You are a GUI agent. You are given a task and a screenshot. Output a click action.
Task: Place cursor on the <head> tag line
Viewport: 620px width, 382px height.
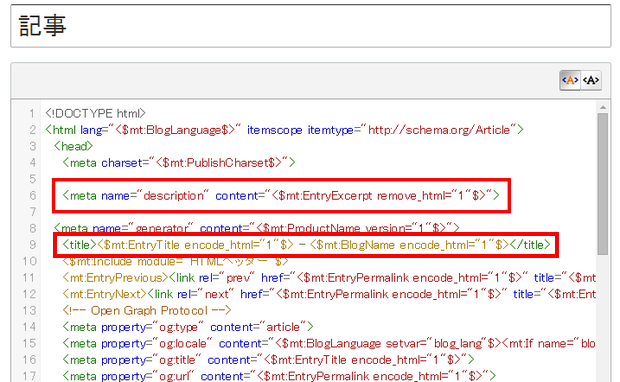pyautogui.click(x=74, y=146)
